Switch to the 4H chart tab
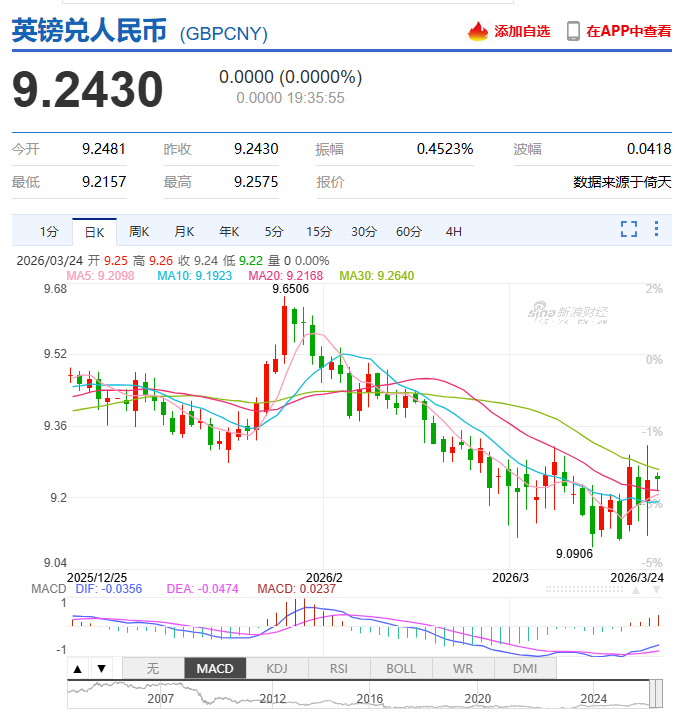The width and height of the screenshot is (675, 715). pyautogui.click(x=453, y=232)
